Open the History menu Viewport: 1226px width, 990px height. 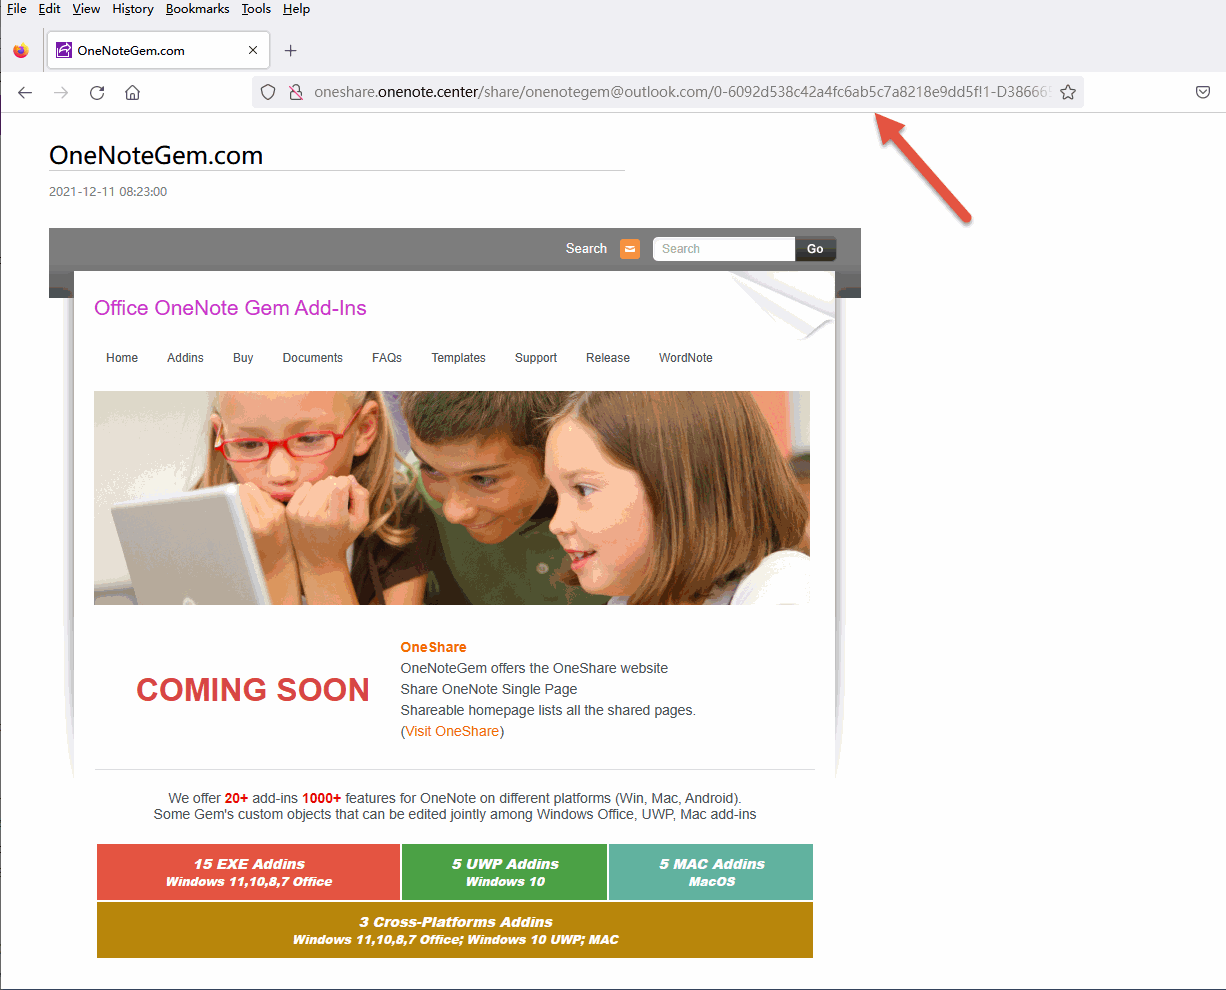[133, 9]
